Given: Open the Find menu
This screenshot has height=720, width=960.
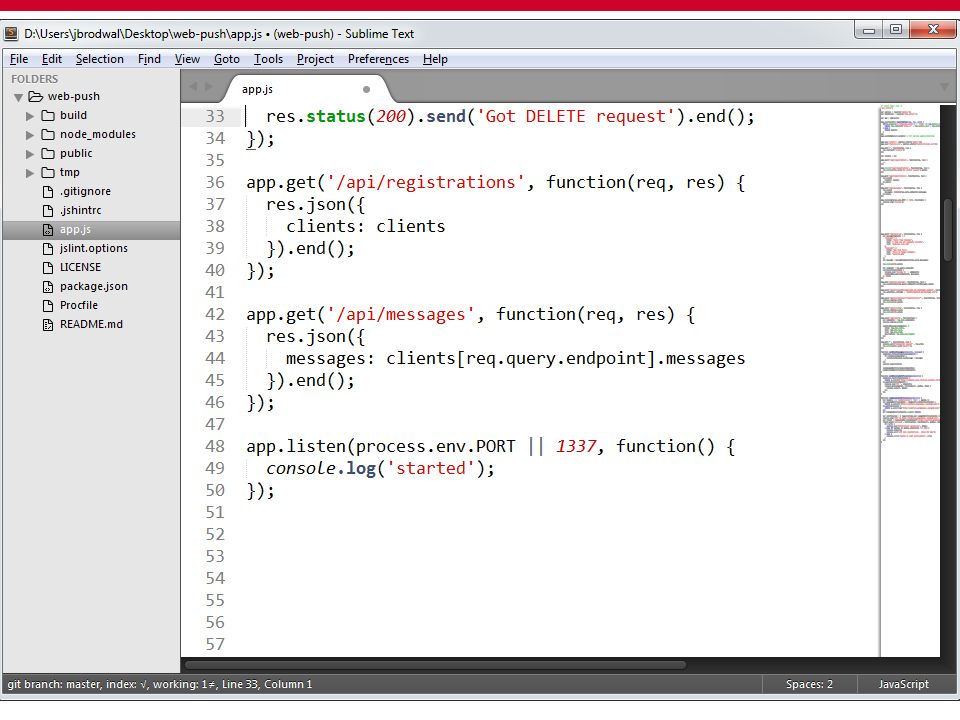Looking at the screenshot, I should [x=149, y=59].
